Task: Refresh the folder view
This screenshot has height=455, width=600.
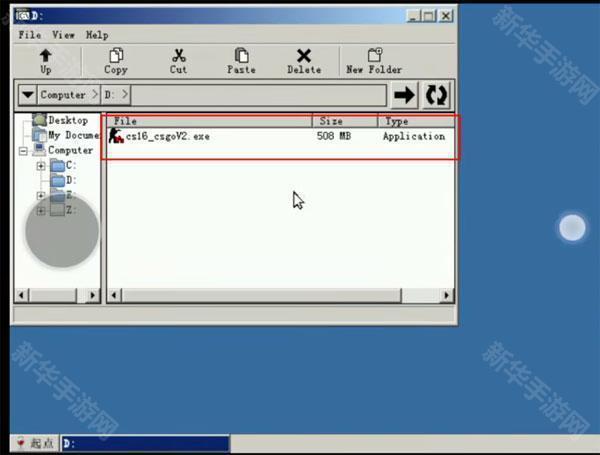Action: (437, 95)
